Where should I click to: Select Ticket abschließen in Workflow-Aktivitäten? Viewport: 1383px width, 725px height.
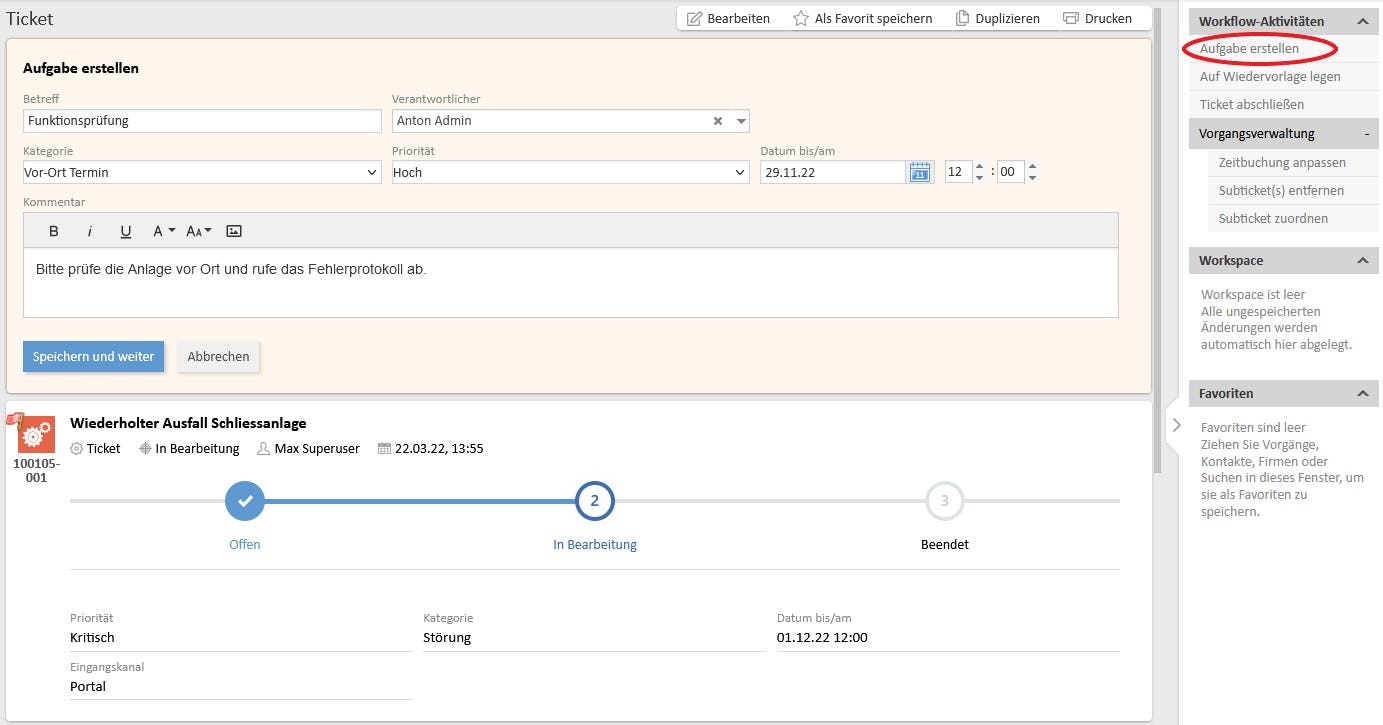[x=1252, y=104]
